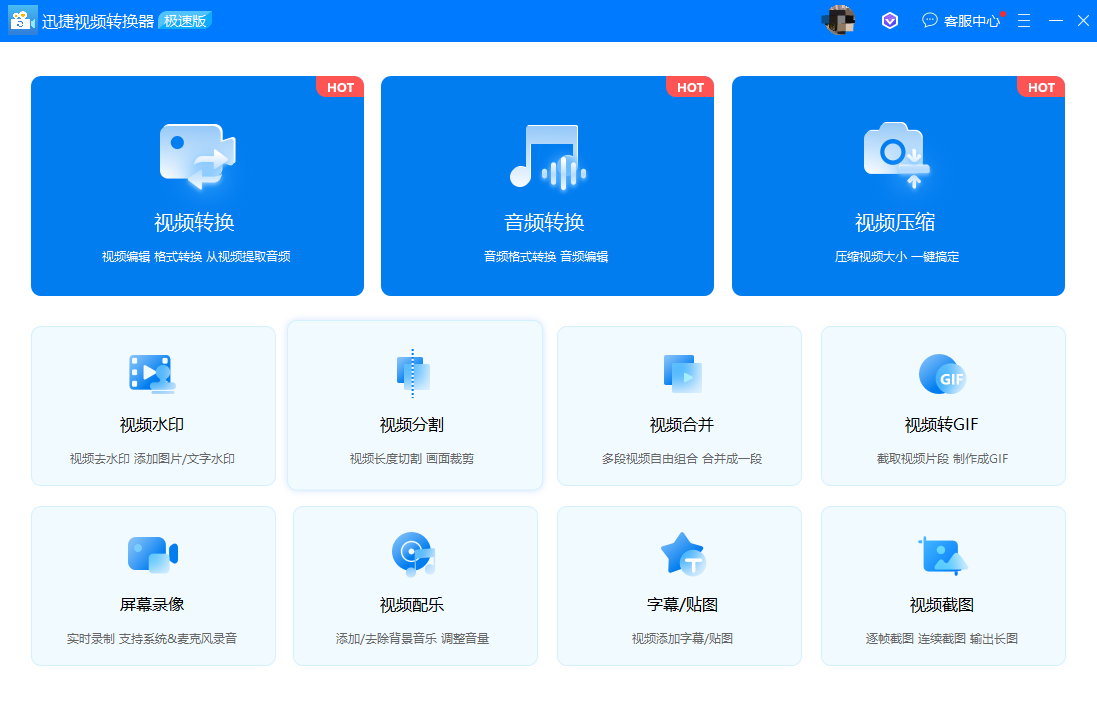This screenshot has width=1097, height=723.
Task: Click the 视频分割 split icon
Action: click(x=413, y=373)
